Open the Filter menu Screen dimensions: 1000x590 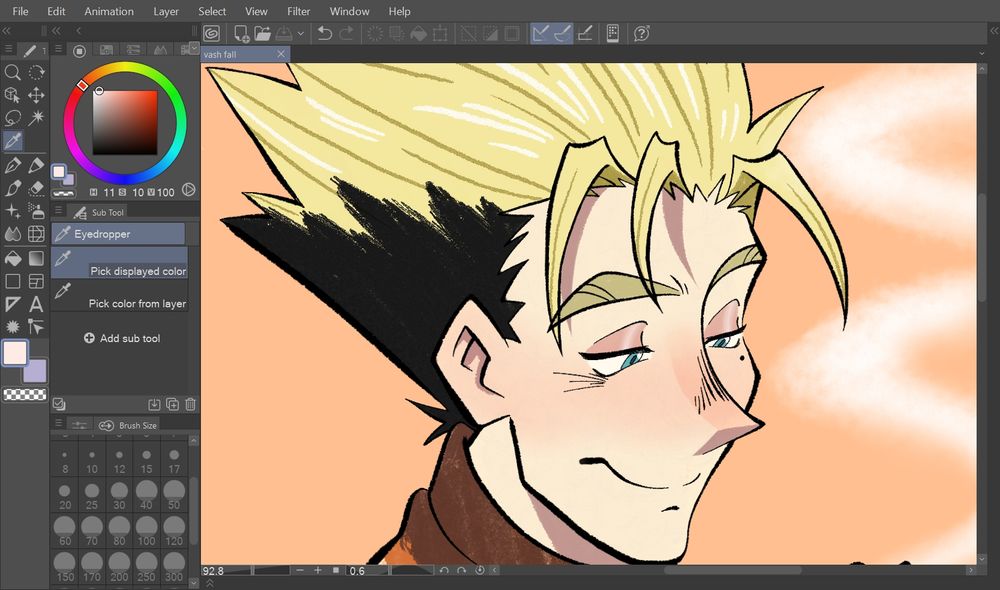[x=298, y=11]
